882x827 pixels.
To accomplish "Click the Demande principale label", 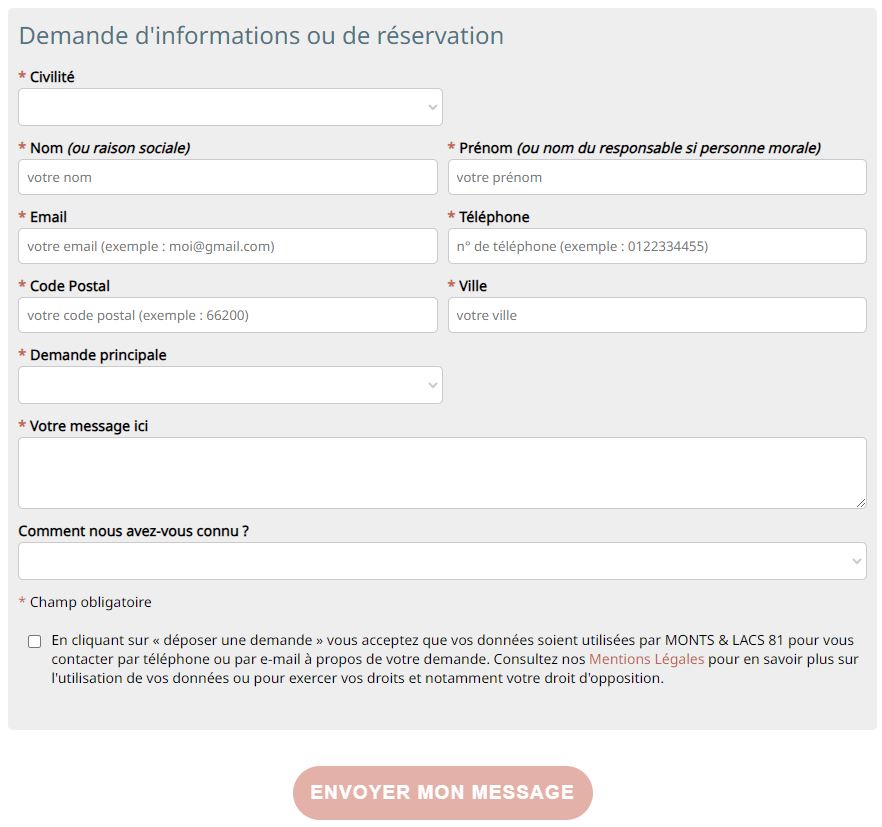I will point(98,355).
